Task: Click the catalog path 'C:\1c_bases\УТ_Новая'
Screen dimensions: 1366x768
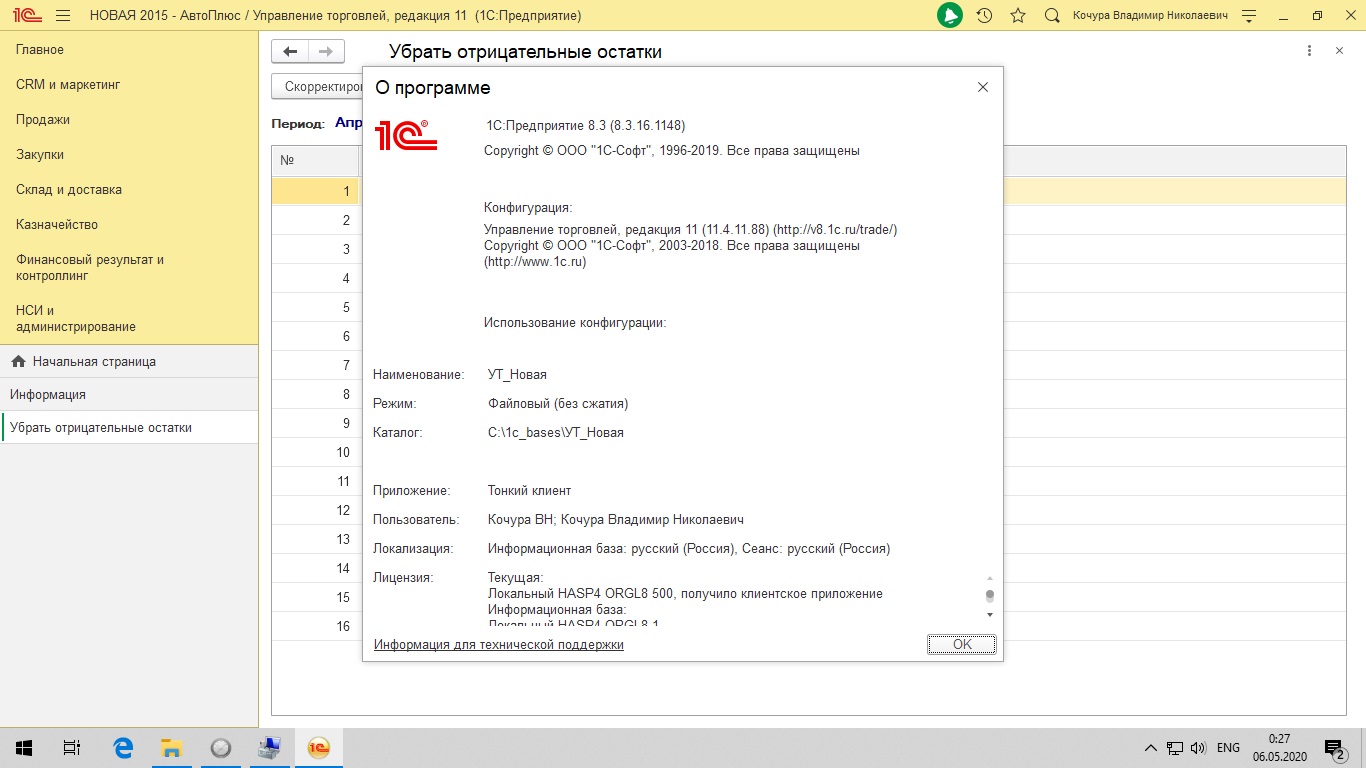Action: click(x=556, y=433)
